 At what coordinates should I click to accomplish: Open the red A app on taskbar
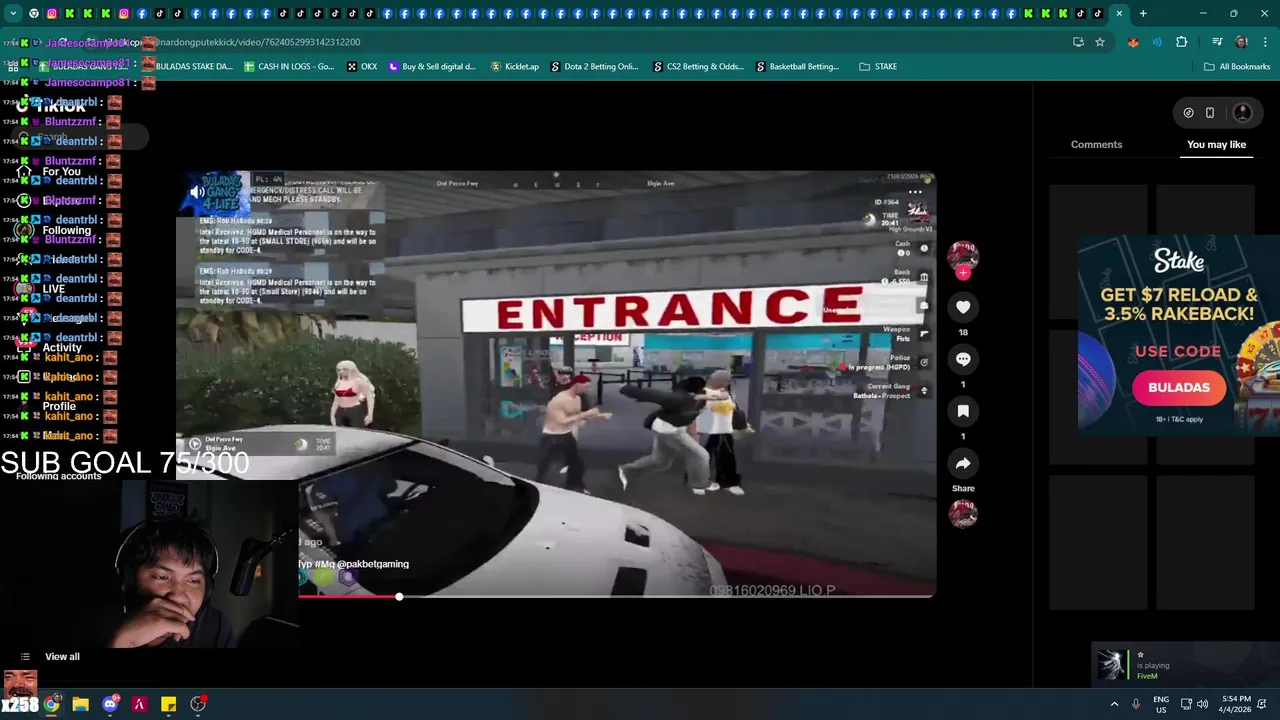coord(139,704)
